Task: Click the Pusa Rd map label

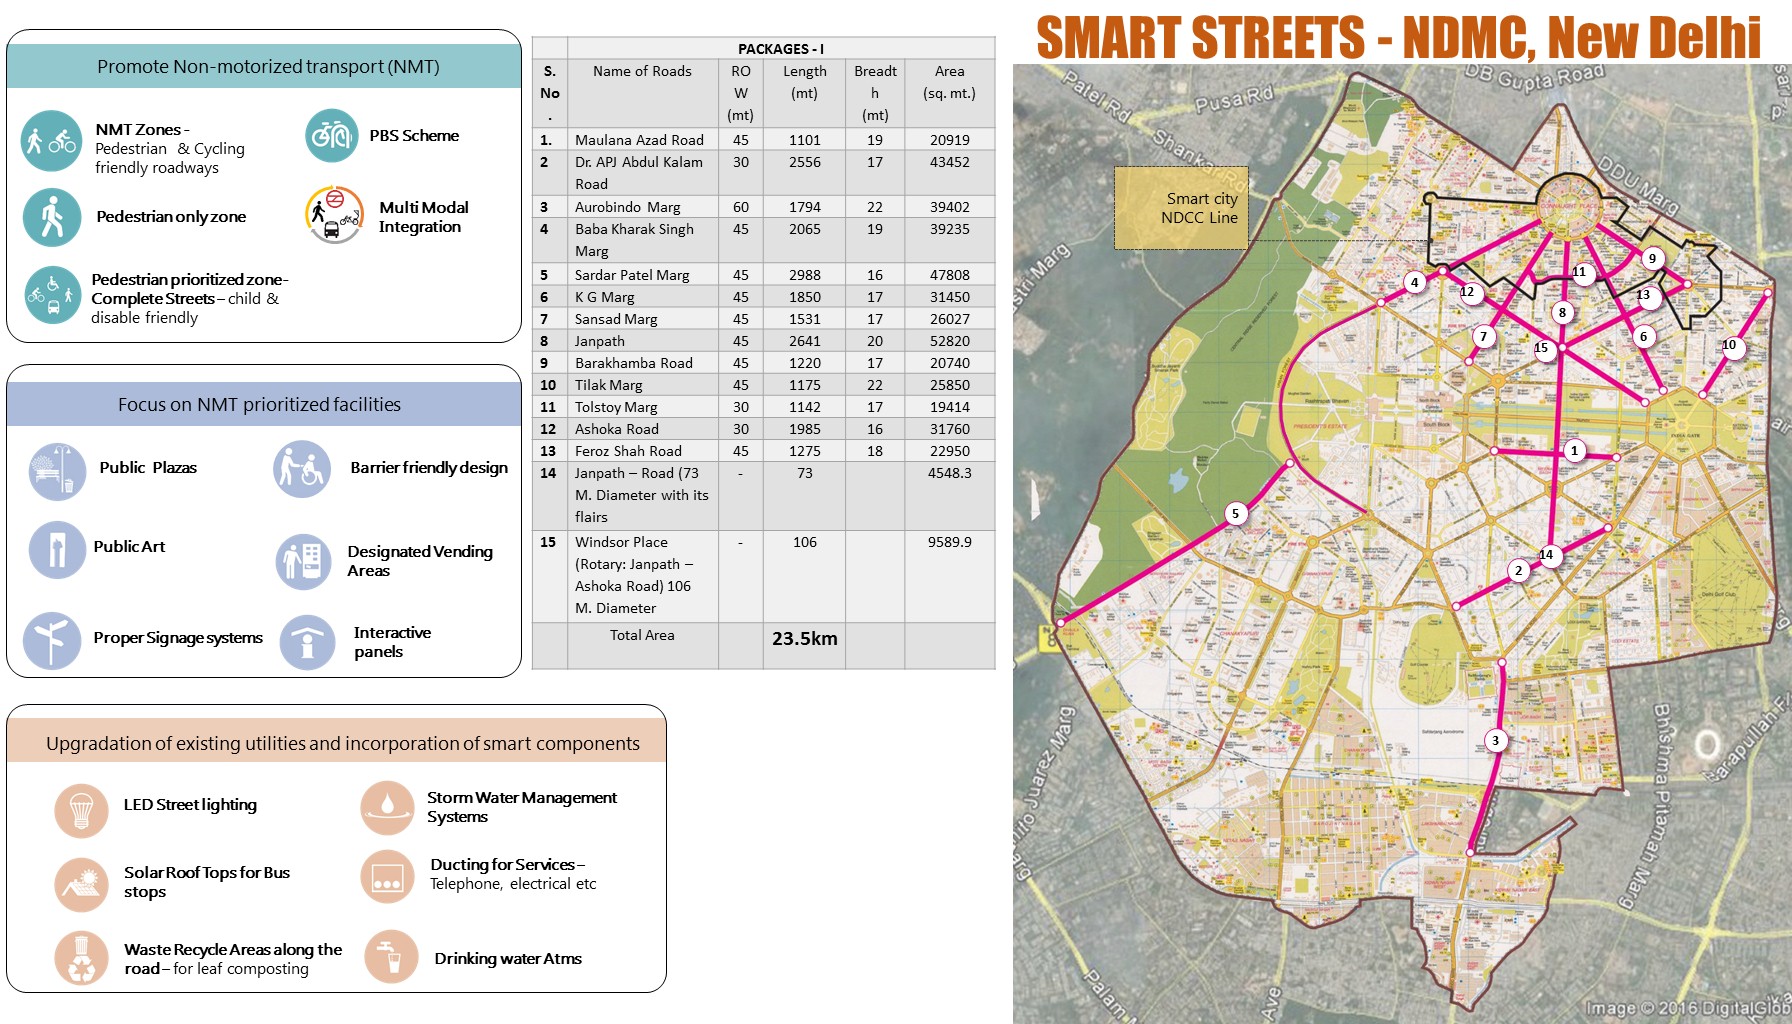Action: coord(1235,99)
